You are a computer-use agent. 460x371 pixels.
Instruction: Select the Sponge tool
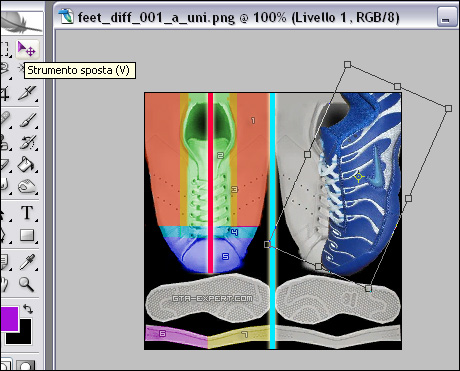tap(27, 186)
